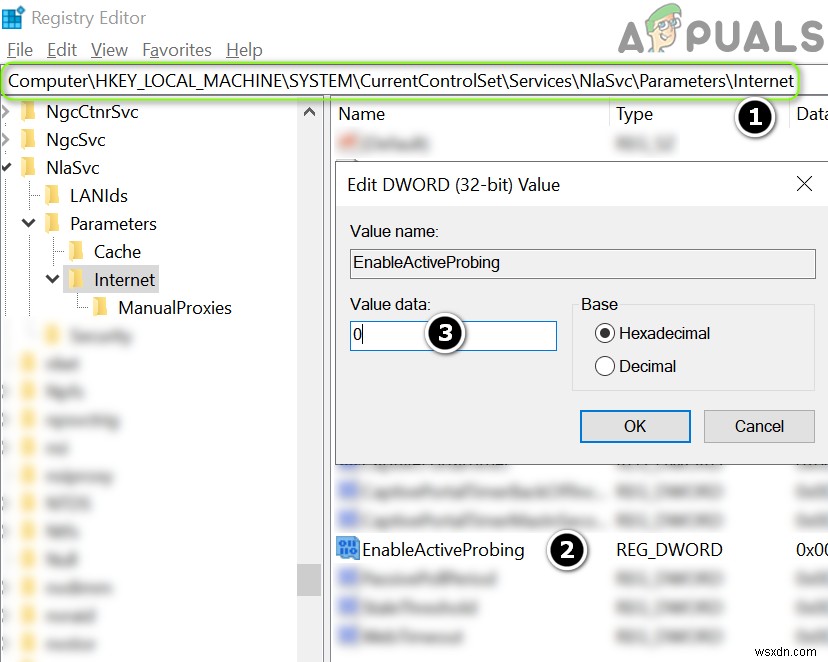Select the ManualProxies folder icon
The height and width of the screenshot is (662, 828).
pos(100,307)
